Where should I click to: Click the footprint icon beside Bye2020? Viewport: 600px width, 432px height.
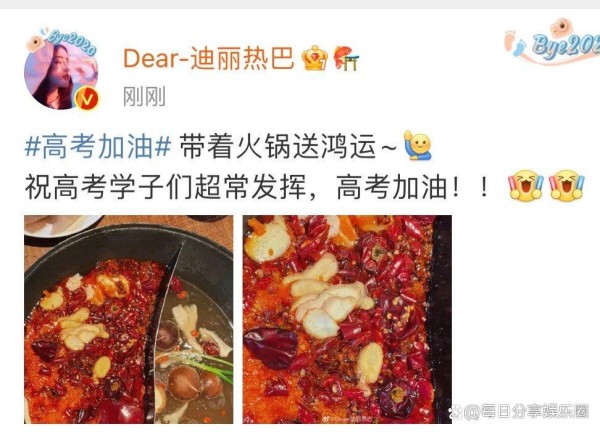(515, 43)
